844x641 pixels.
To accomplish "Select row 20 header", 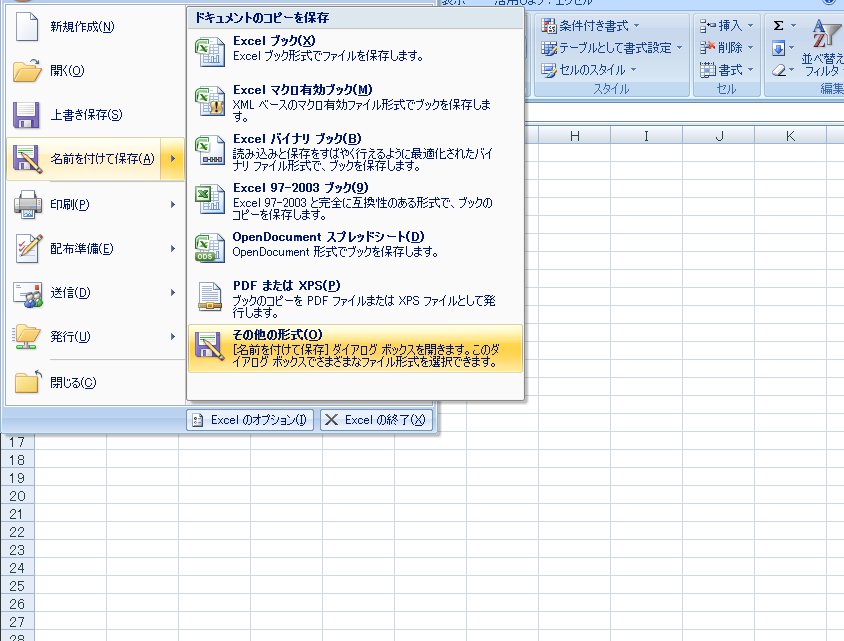I will [17, 496].
